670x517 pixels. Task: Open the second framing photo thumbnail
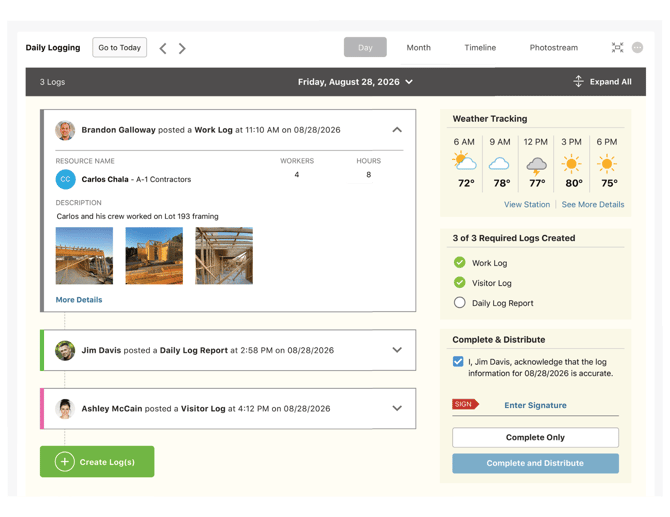(154, 256)
